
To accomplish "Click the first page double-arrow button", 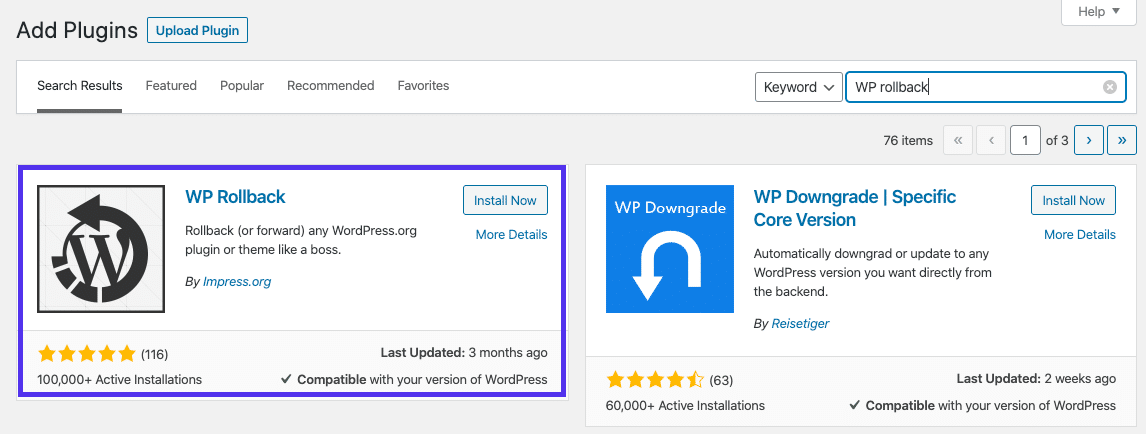I will pos(957,141).
